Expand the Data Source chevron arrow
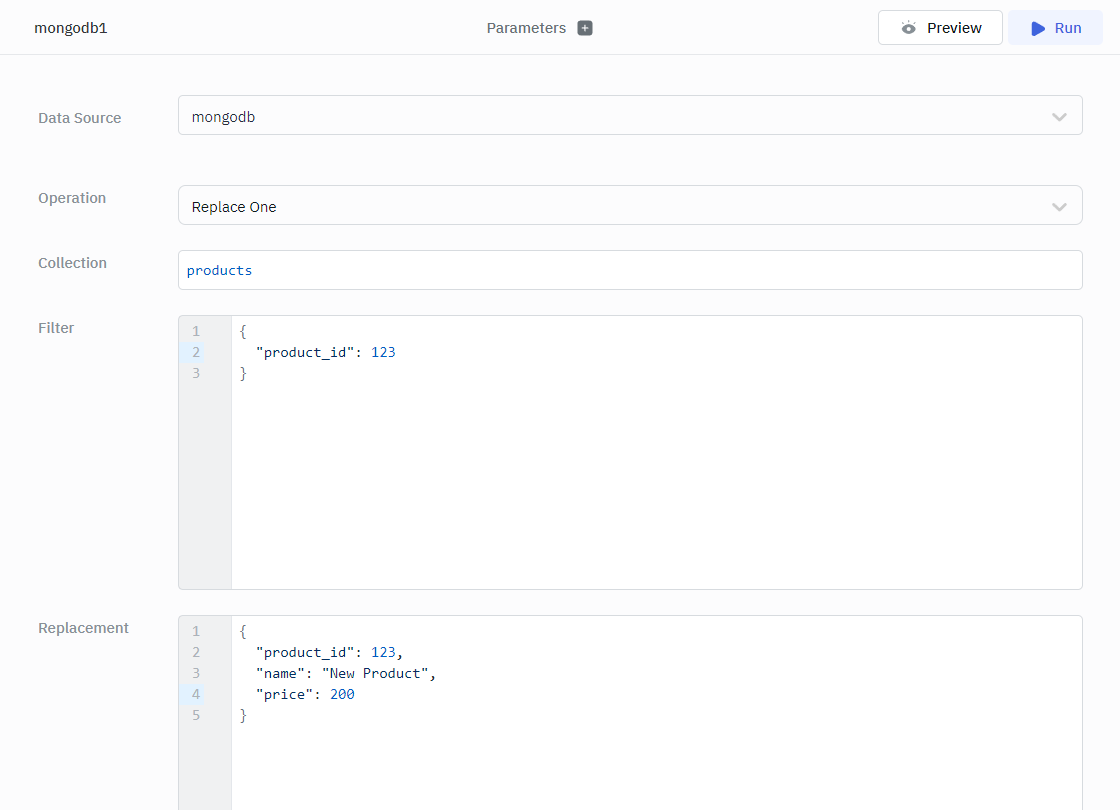Image resolution: width=1120 pixels, height=810 pixels. click(1059, 117)
